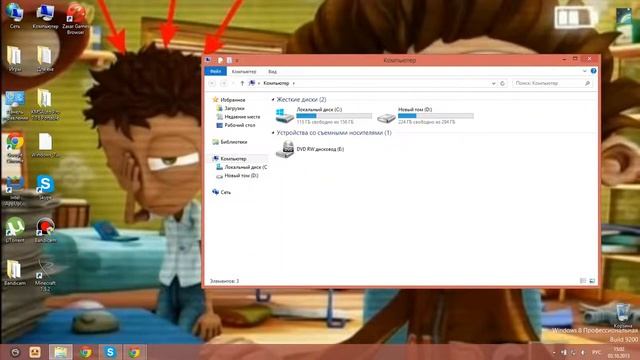Expand the address bar history dropdown
The image size is (640, 360).
pos(493,83)
